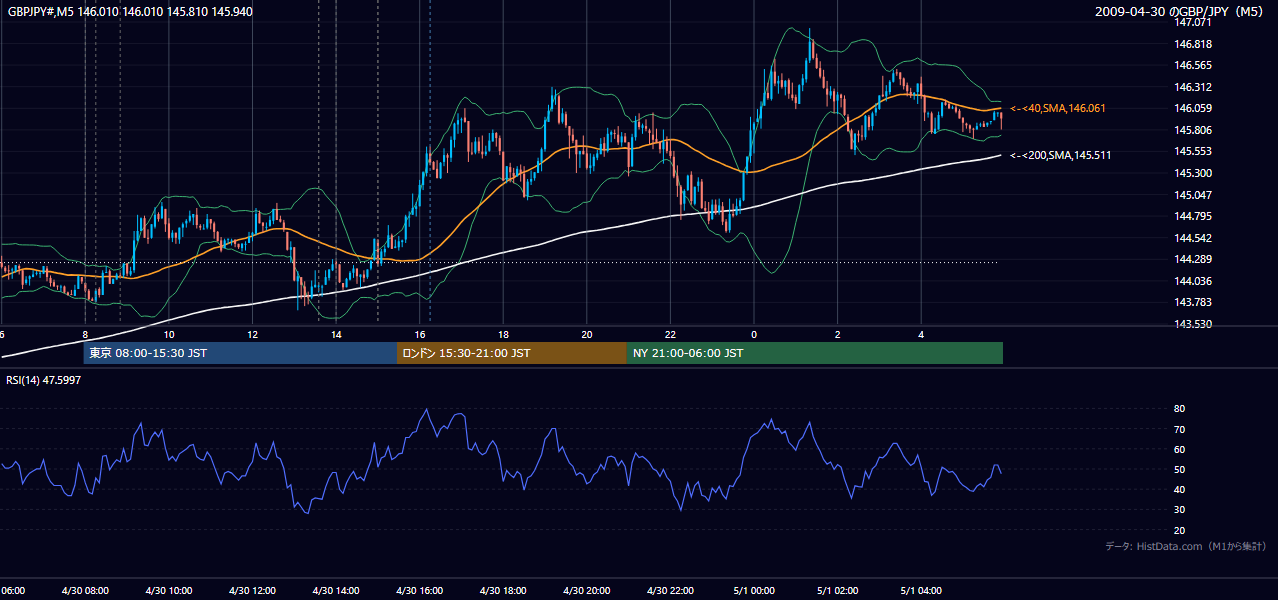Click RSI scale value 70
This screenshot has width=1278, height=600.
(1179, 429)
